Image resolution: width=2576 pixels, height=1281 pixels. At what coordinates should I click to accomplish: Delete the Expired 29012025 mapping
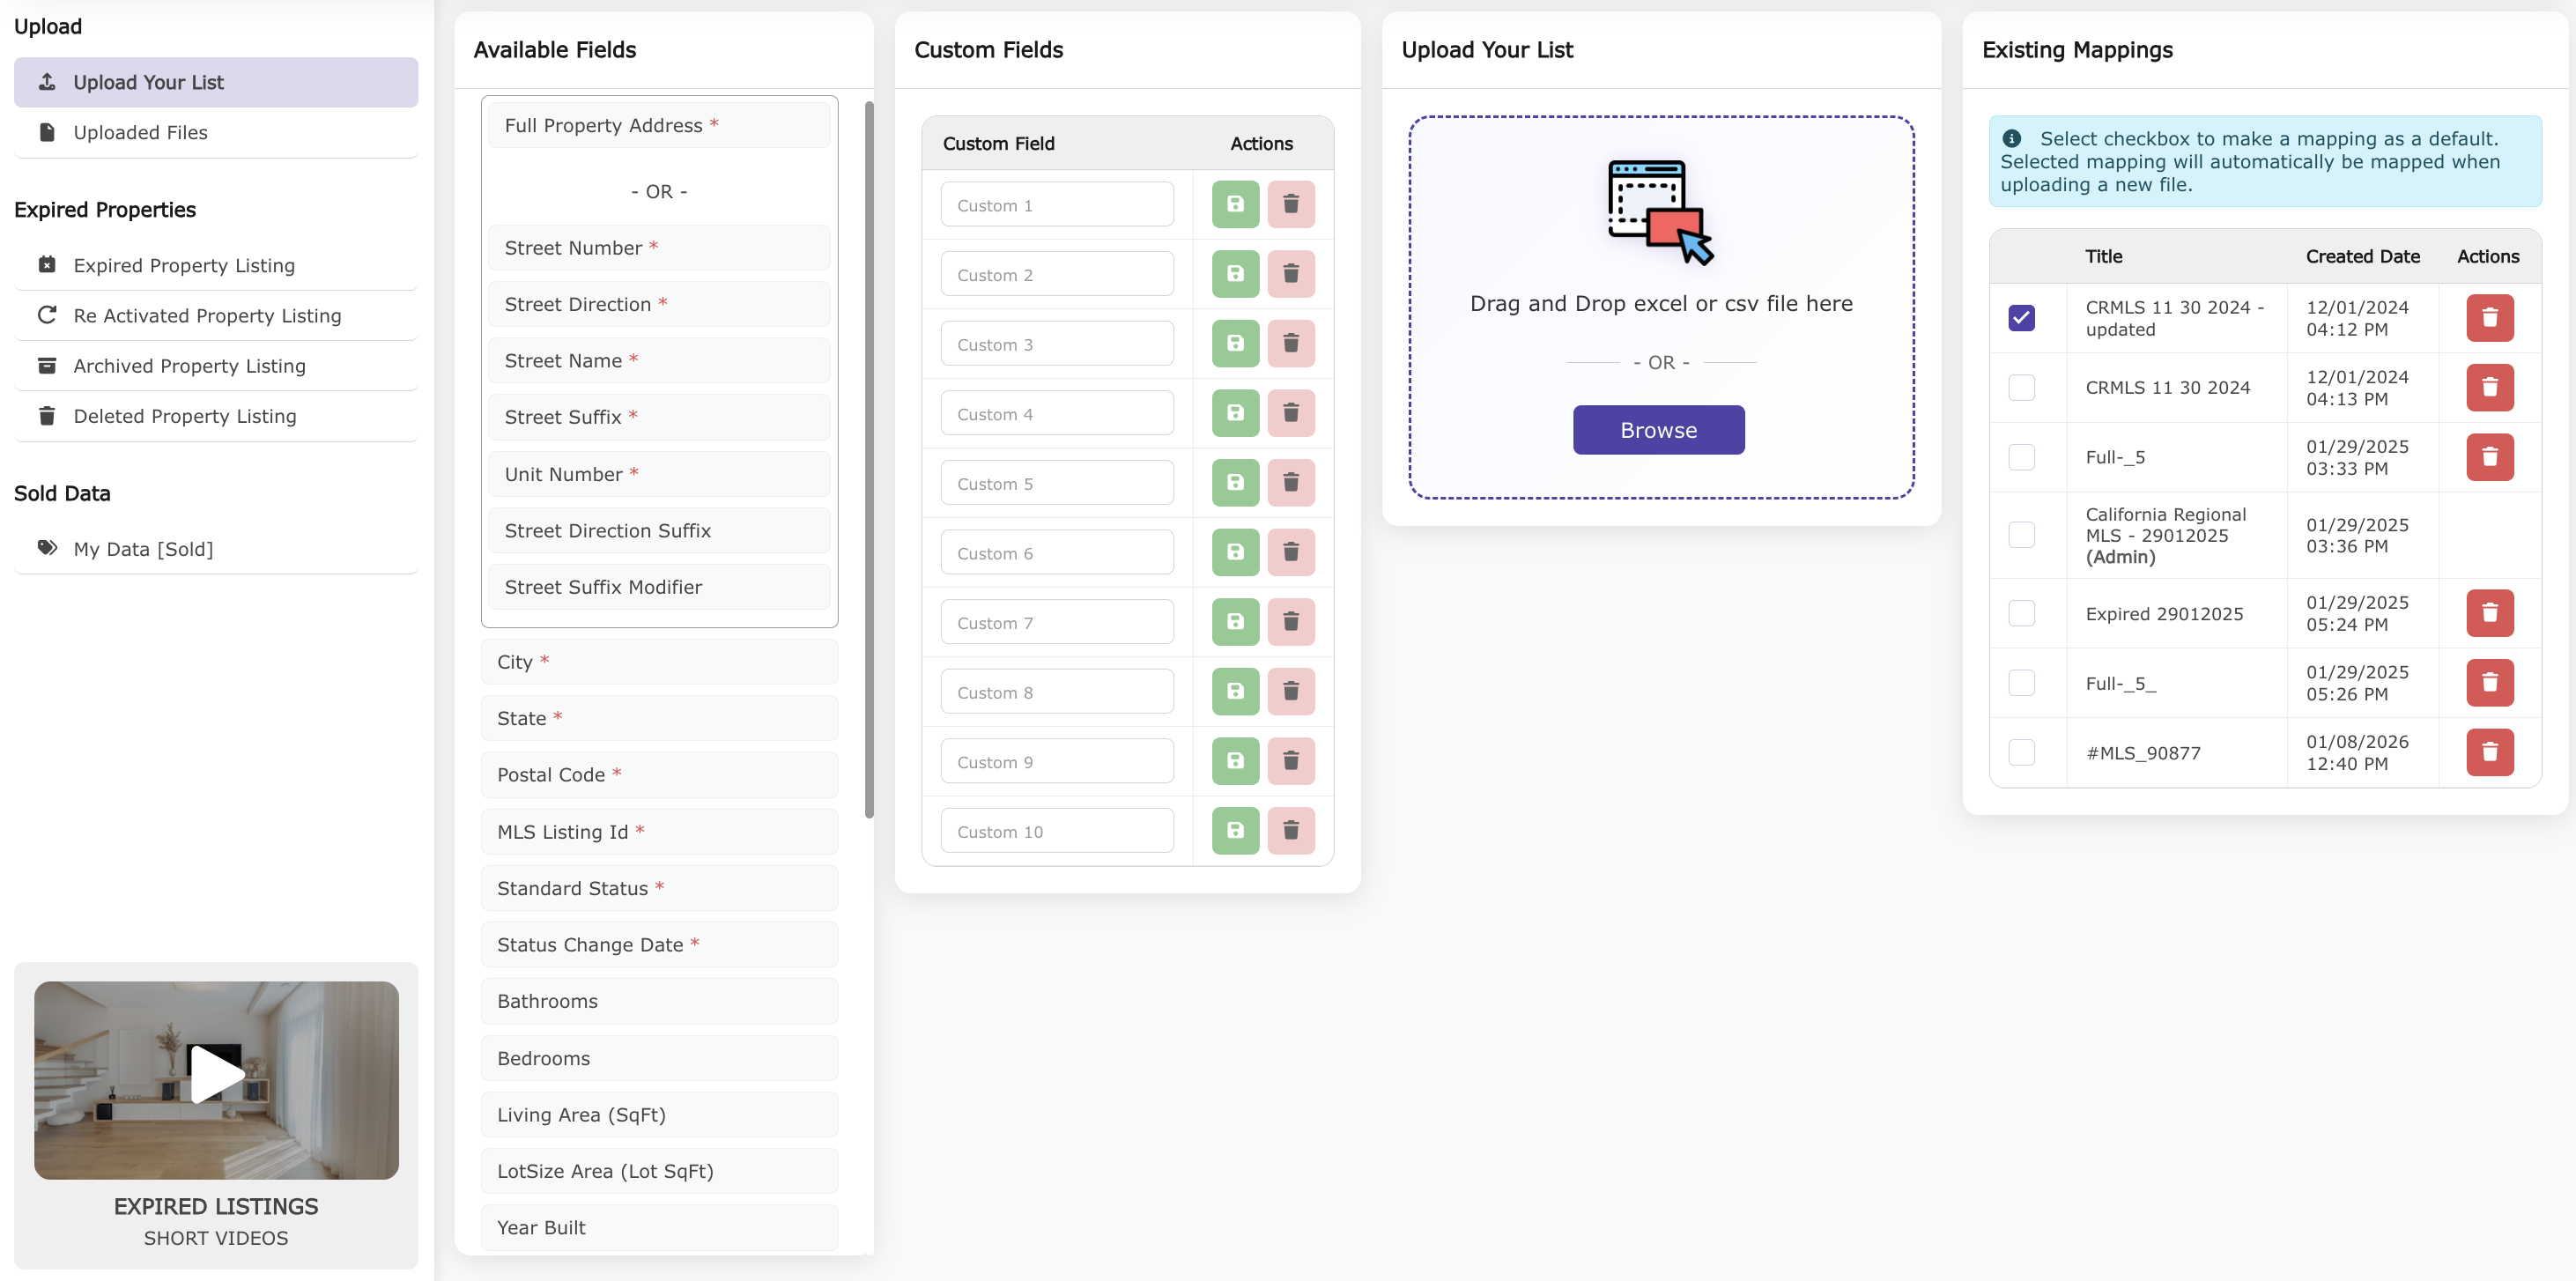pos(2490,613)
